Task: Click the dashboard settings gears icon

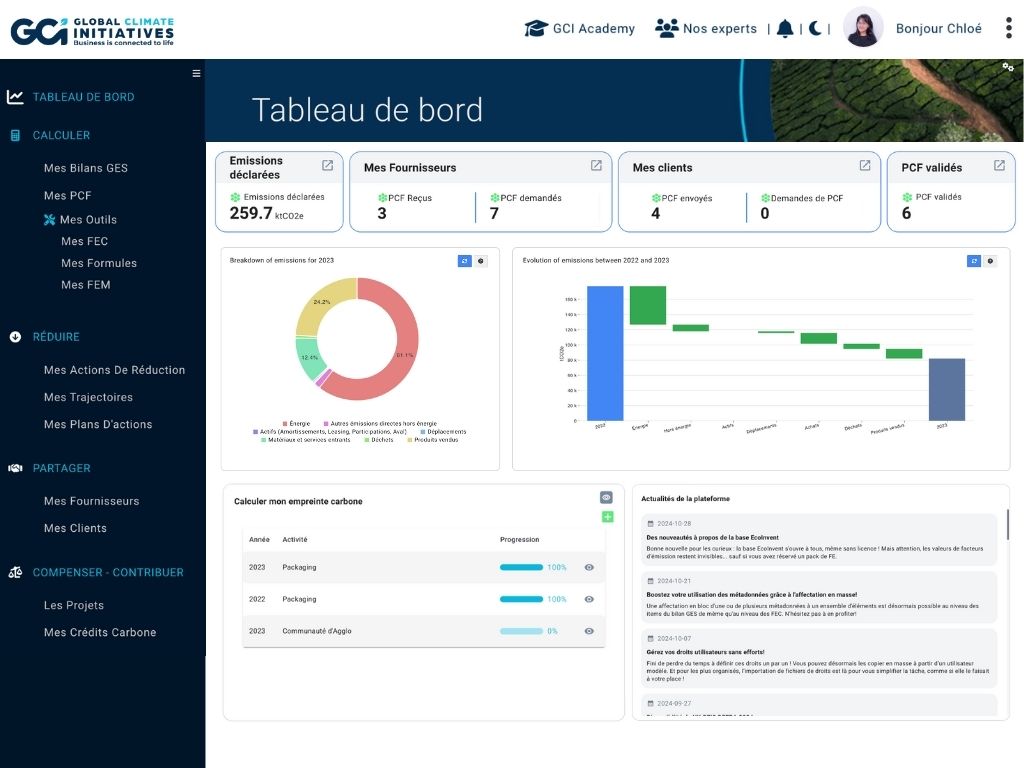Action: pos(1007,67)
